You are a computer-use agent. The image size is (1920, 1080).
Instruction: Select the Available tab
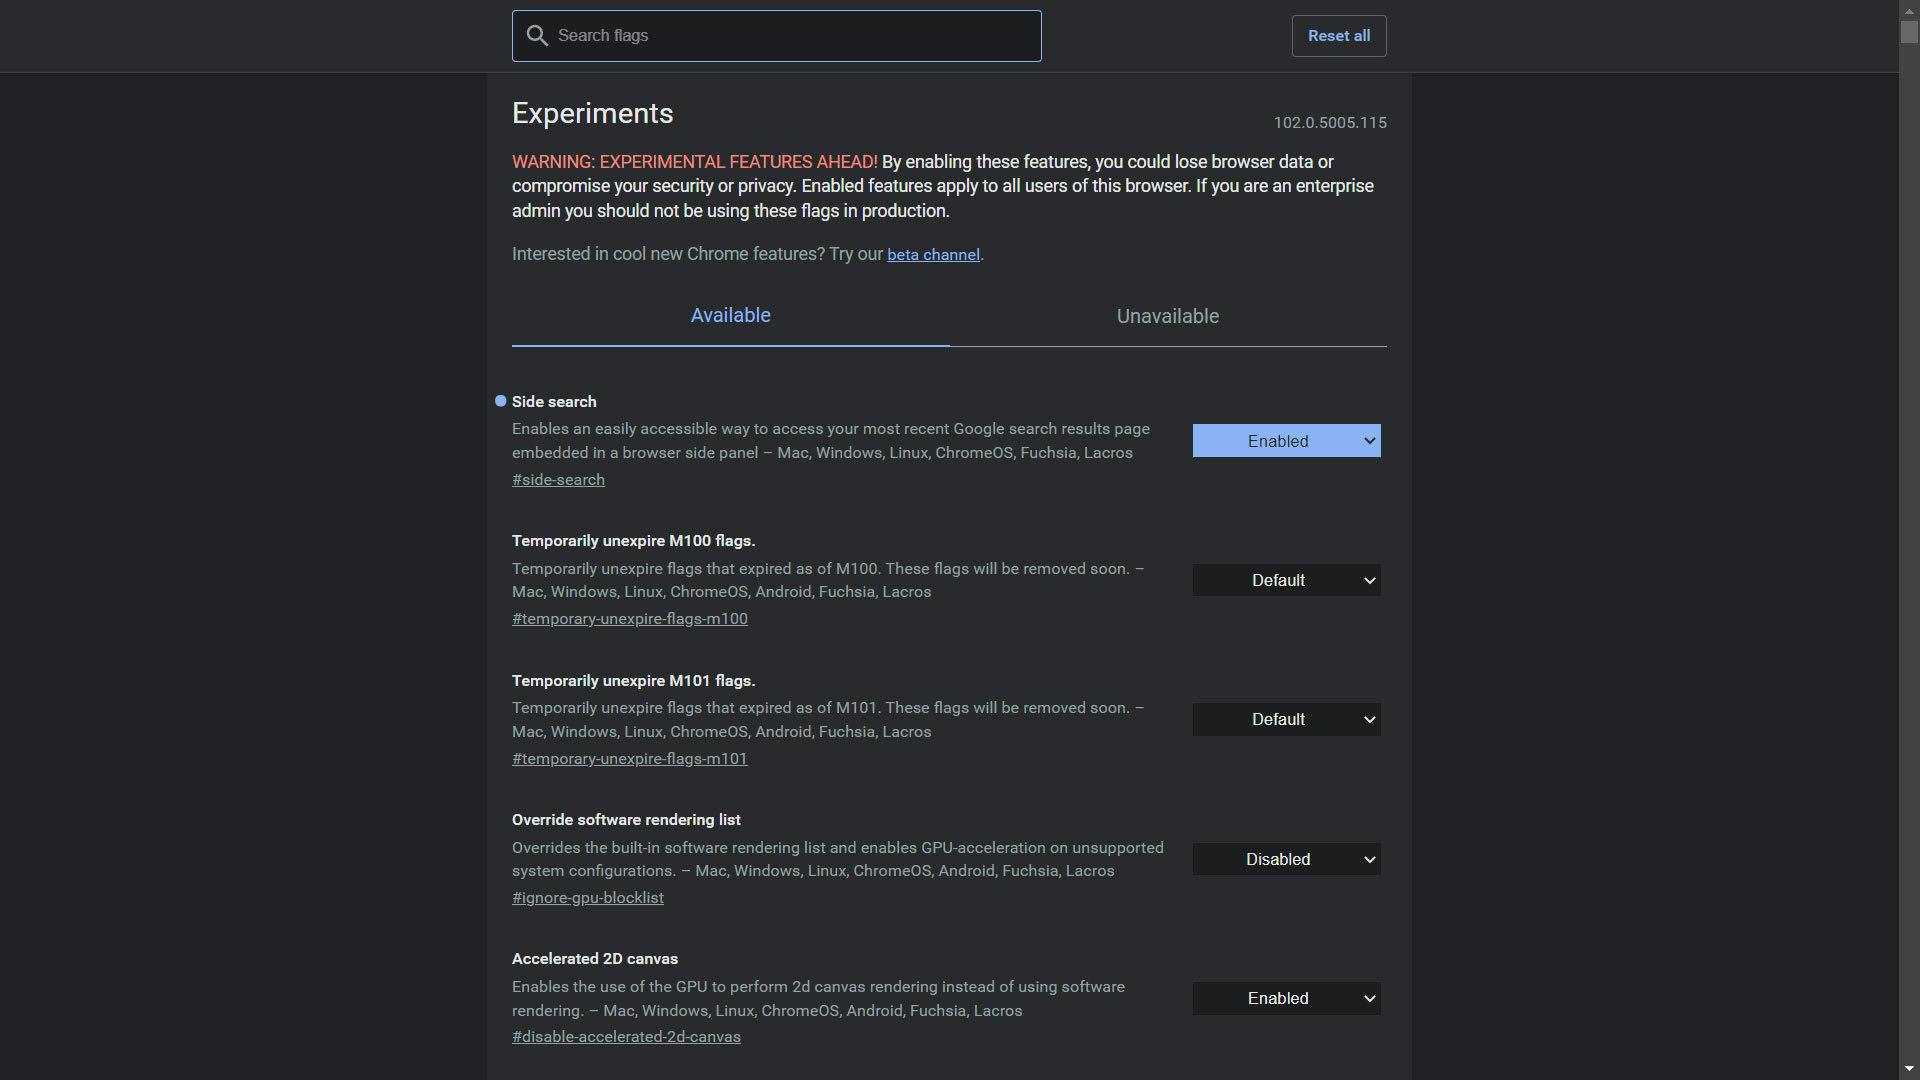tap(730, 316)
